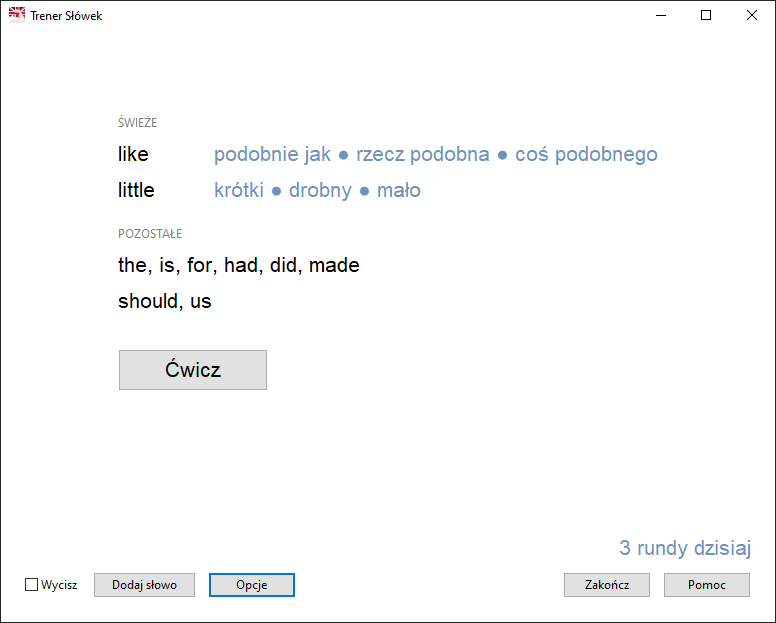Minimize the Trener Słówek window
776x623 pixels.
[661, 15]
